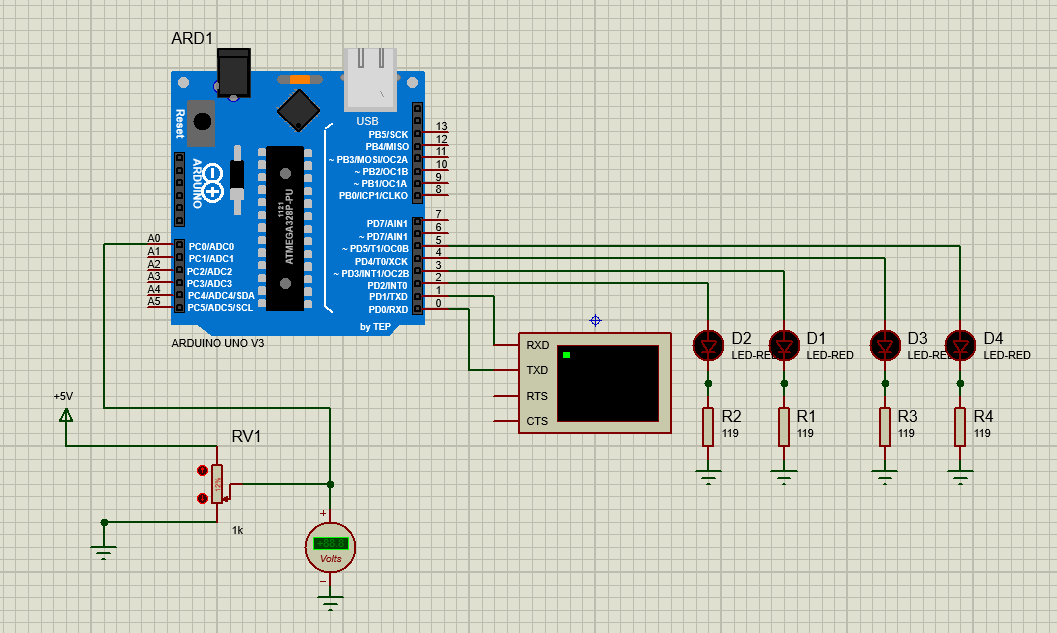Click the LED-RED text beside D4

point(1006,355)
